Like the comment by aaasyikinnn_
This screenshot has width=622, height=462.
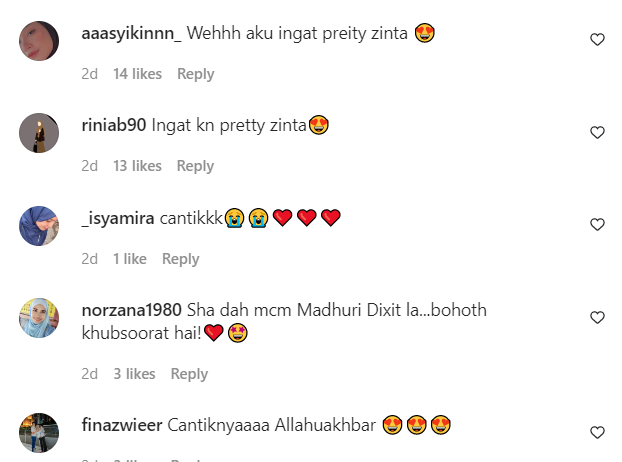[x=597, y=39]
